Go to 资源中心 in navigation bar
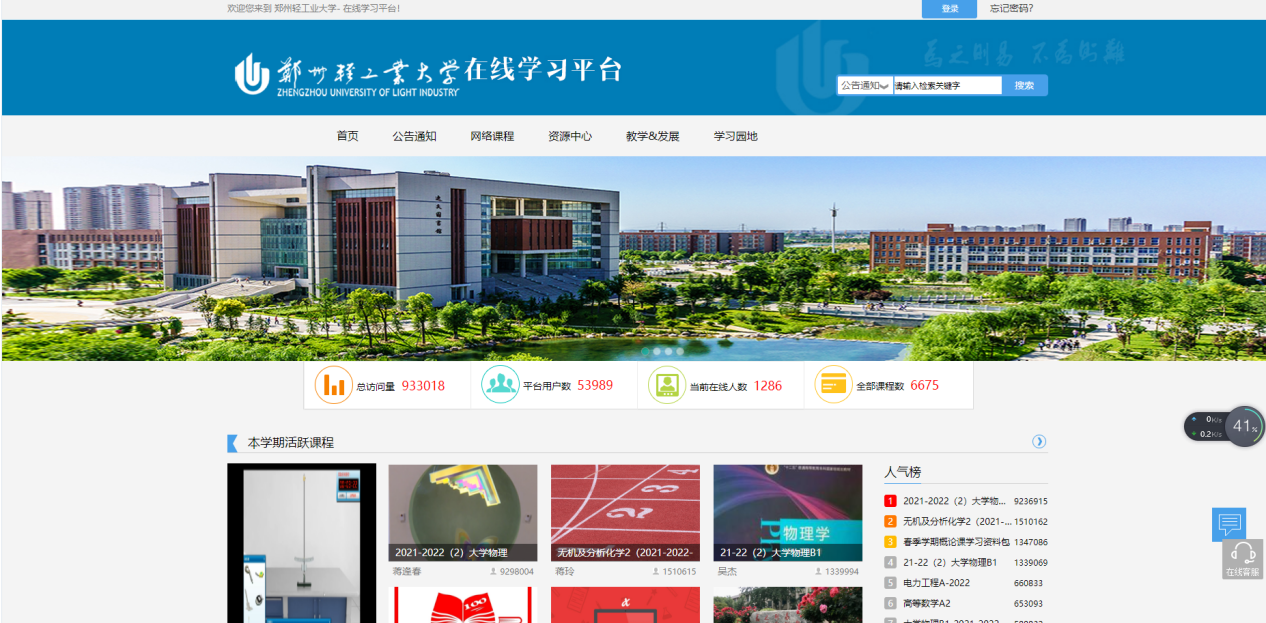 pyautogui.click(x=569, y=136)
